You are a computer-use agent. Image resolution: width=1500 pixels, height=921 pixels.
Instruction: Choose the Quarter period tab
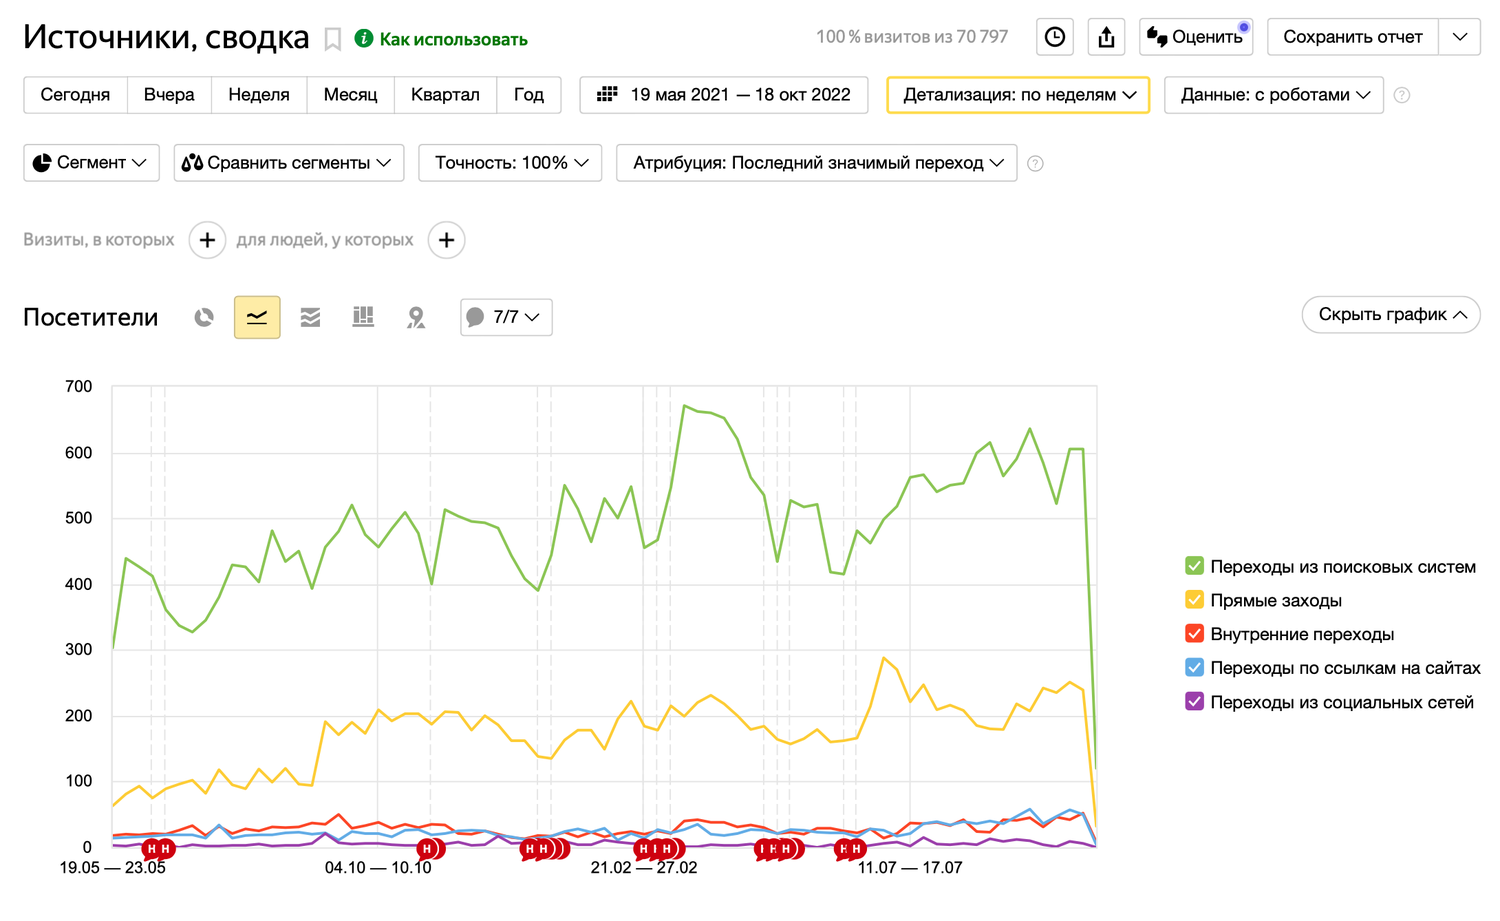[x=445, y=95]
